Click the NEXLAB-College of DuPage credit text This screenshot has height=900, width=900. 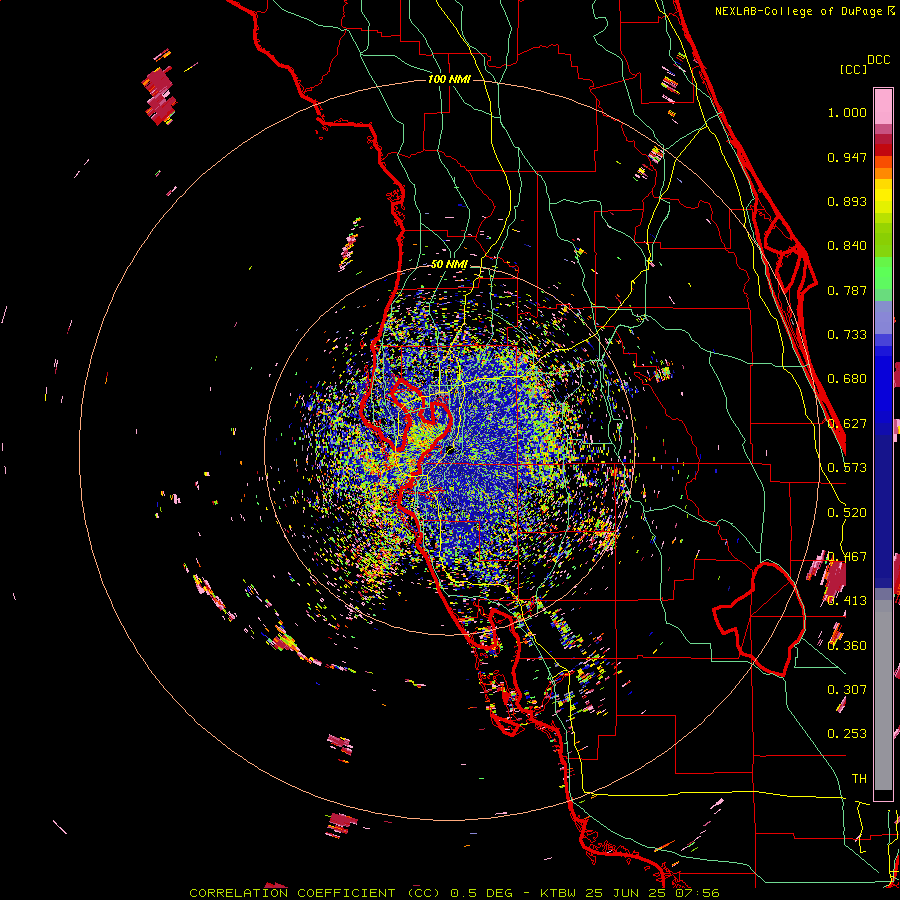pos(798,11)
